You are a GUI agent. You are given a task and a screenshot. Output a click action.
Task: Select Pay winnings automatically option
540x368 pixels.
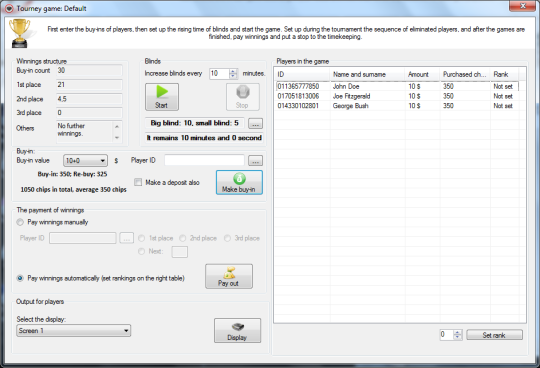tap(20, 278)
